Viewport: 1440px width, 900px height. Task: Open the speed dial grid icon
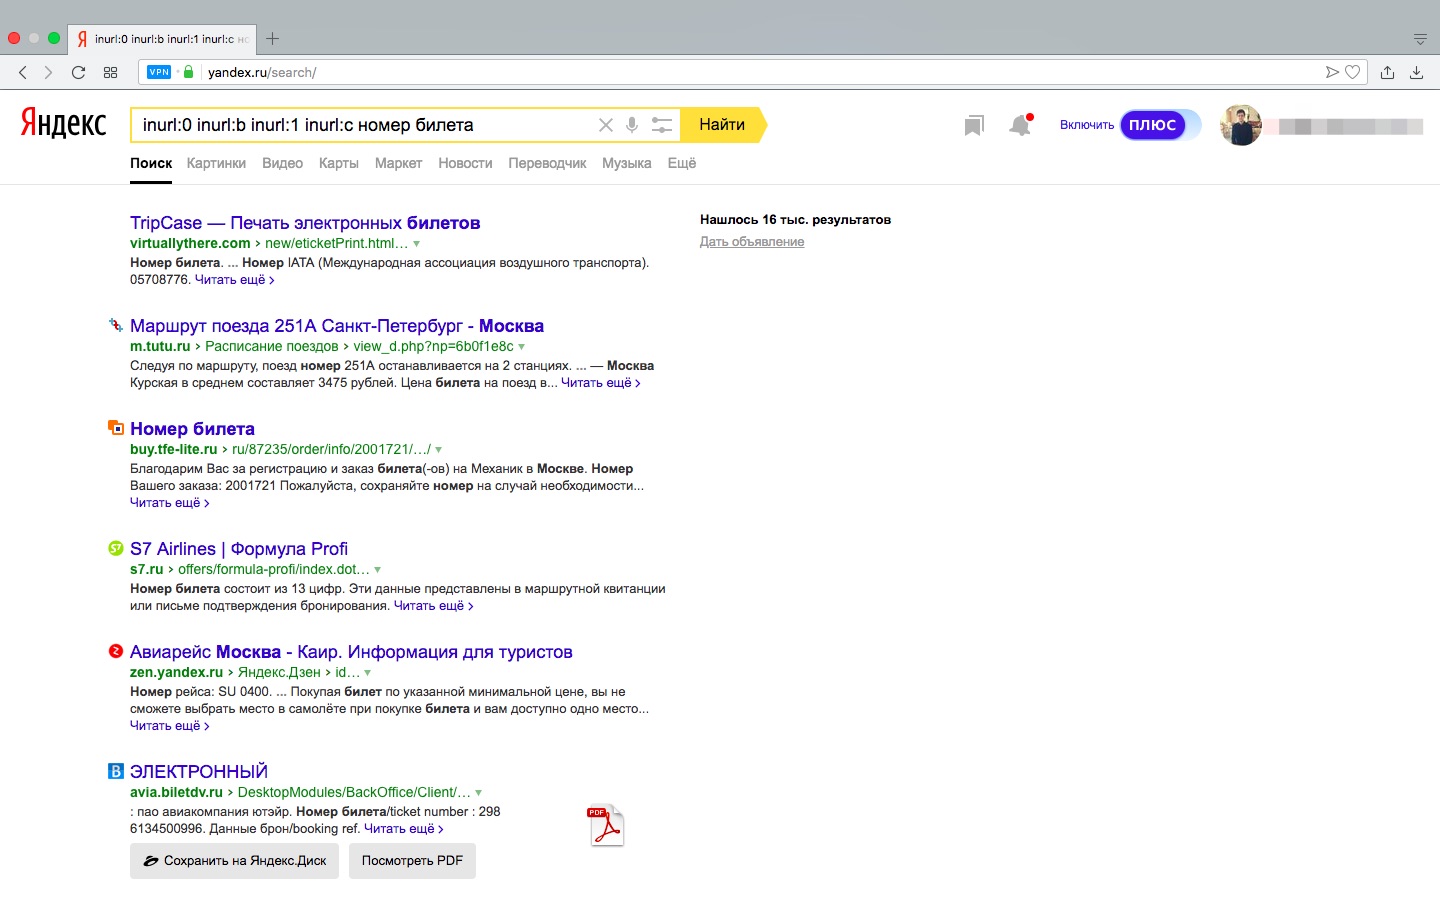click(110, 72)
